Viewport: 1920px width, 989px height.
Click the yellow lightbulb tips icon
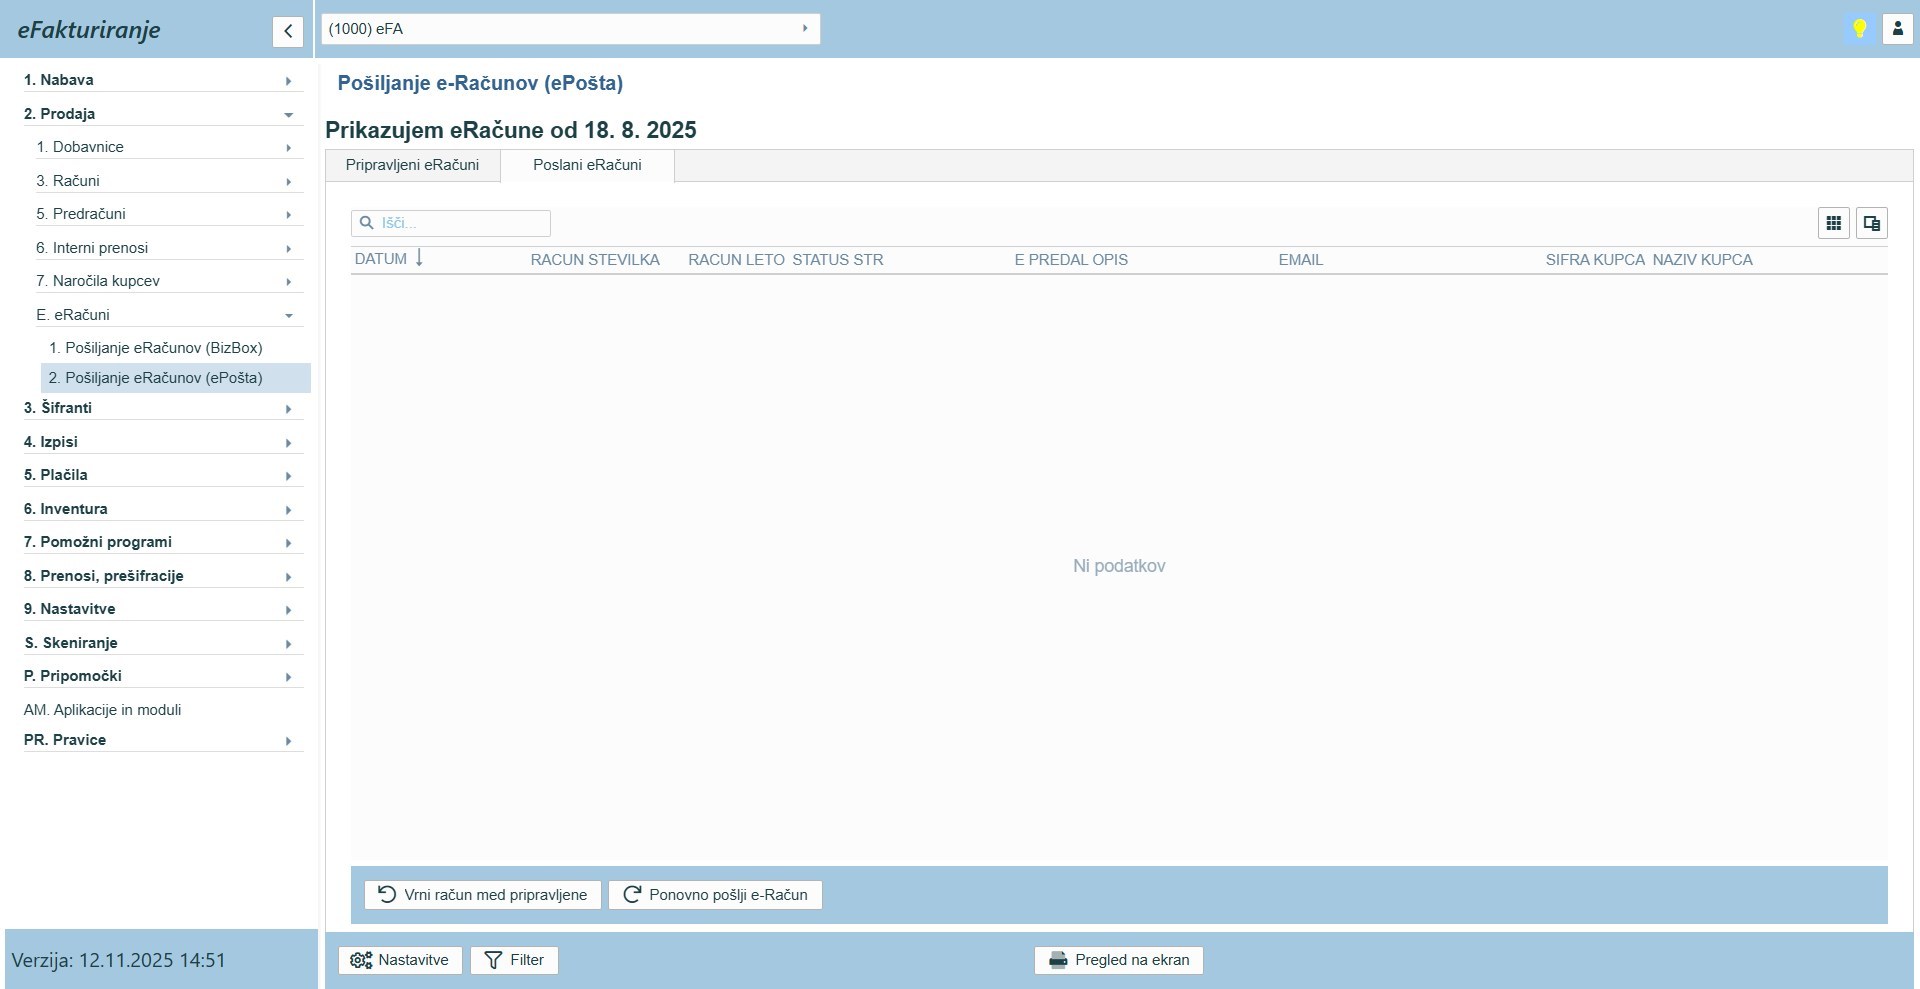tap(1859, 29)
